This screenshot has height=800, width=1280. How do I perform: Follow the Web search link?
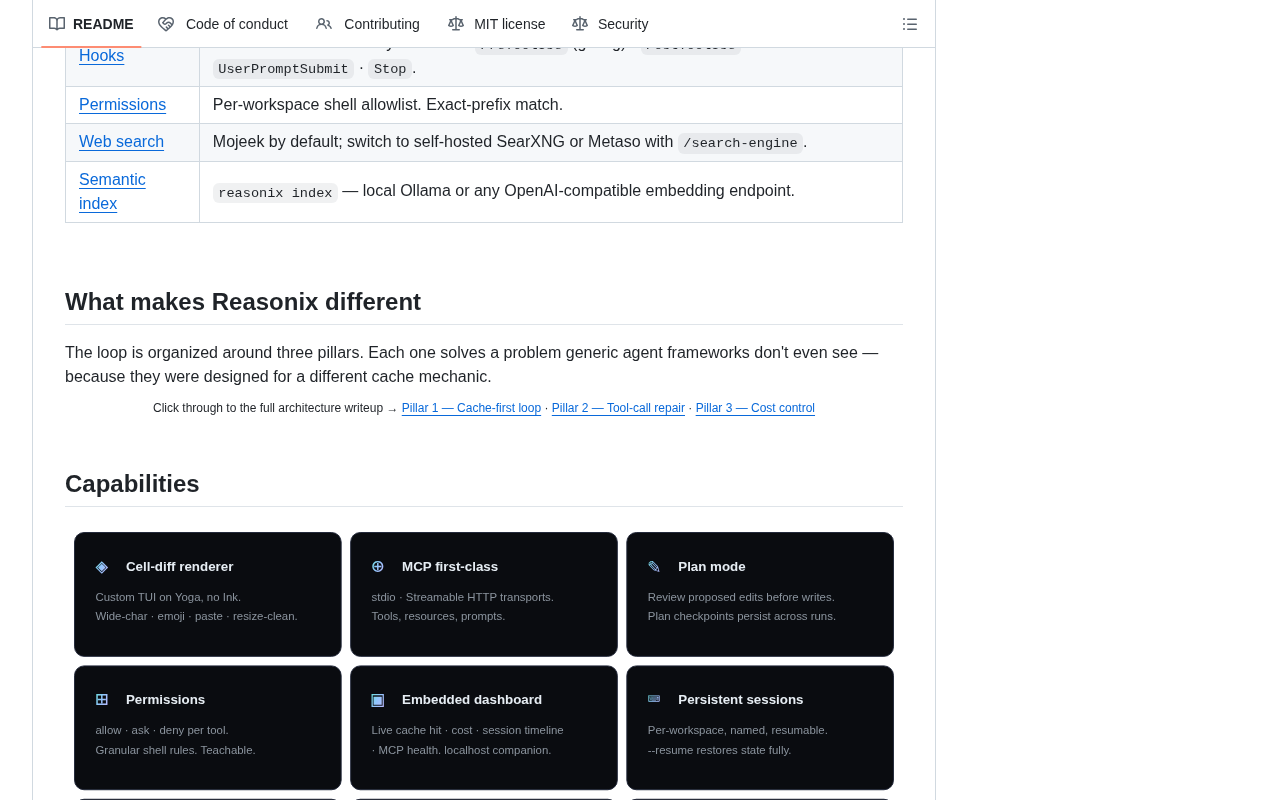(x=121, y=142)
